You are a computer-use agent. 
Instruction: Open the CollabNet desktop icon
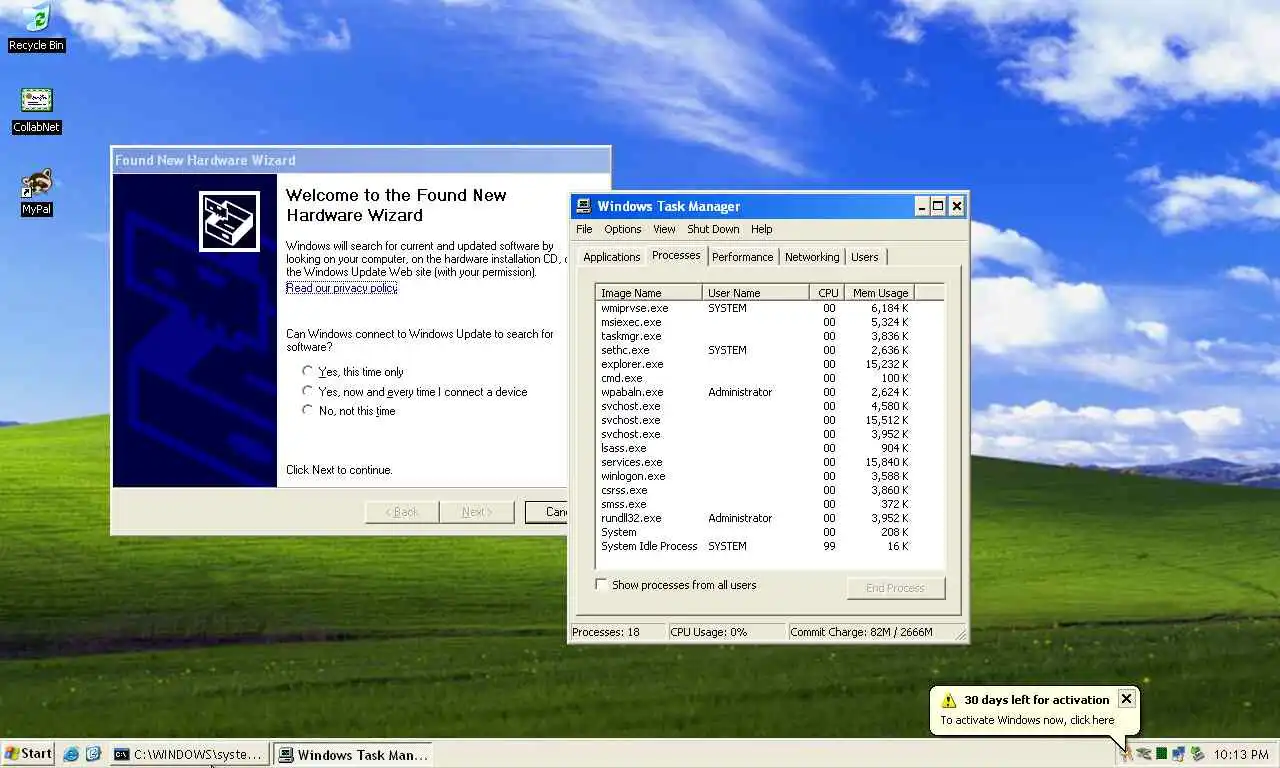(36, 110)
